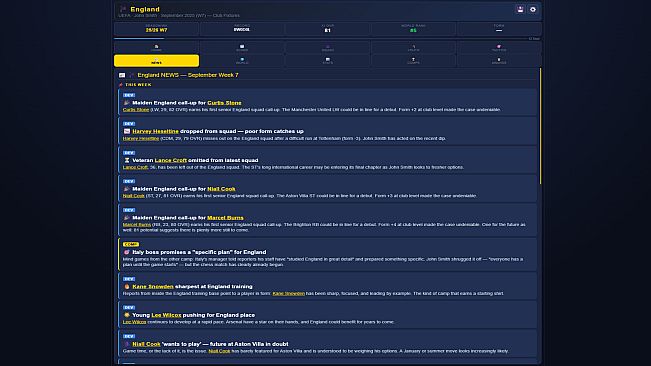Screen dimensions: 651x366
Task: Click the Italy boss COMP news item
Action: pyautogui.click(x=328, y=254)
